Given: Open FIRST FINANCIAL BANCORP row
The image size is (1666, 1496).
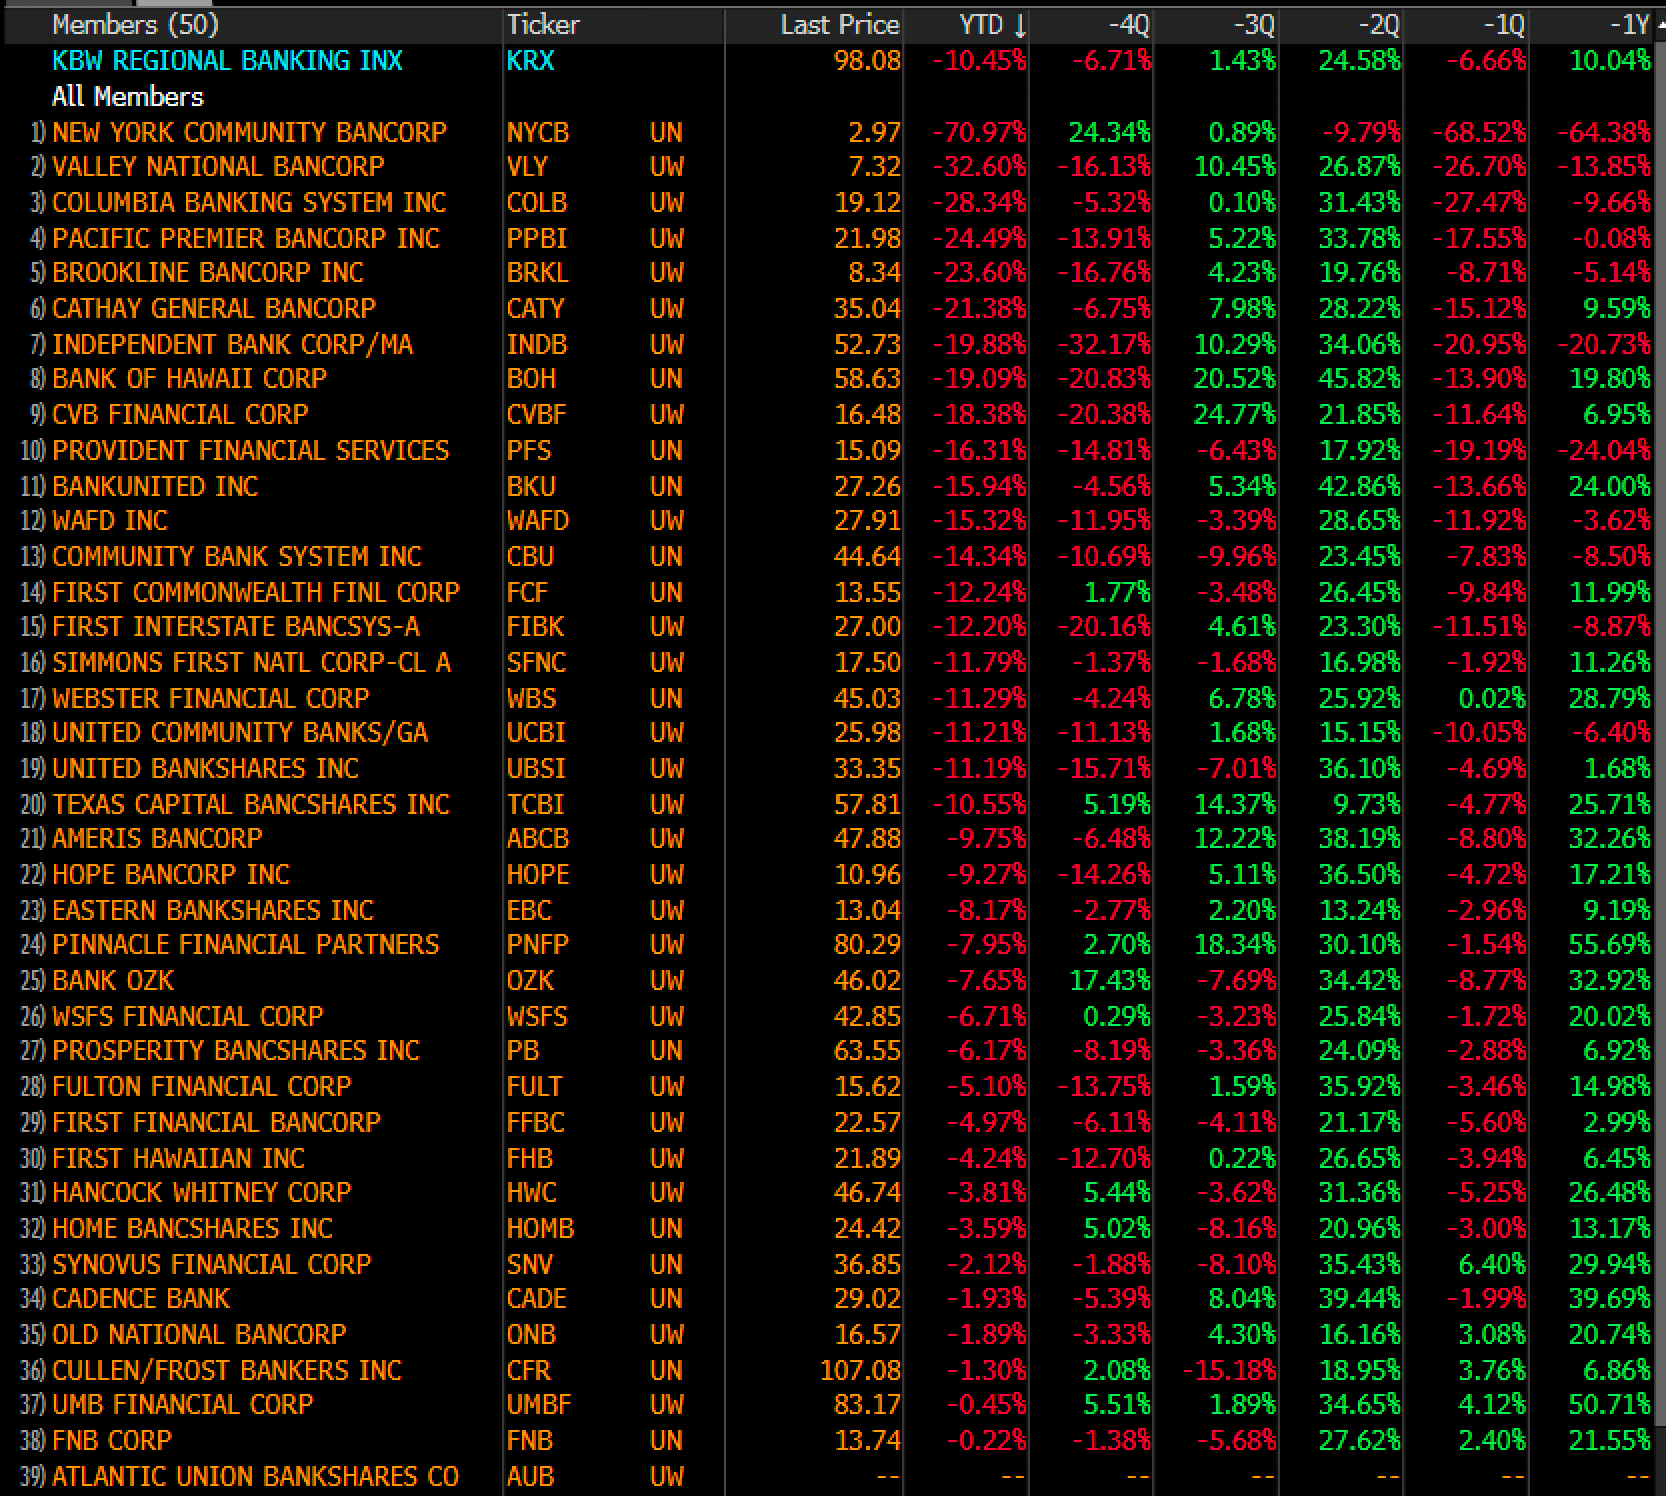Looking at the screenshot, I should coord(830,1122).
